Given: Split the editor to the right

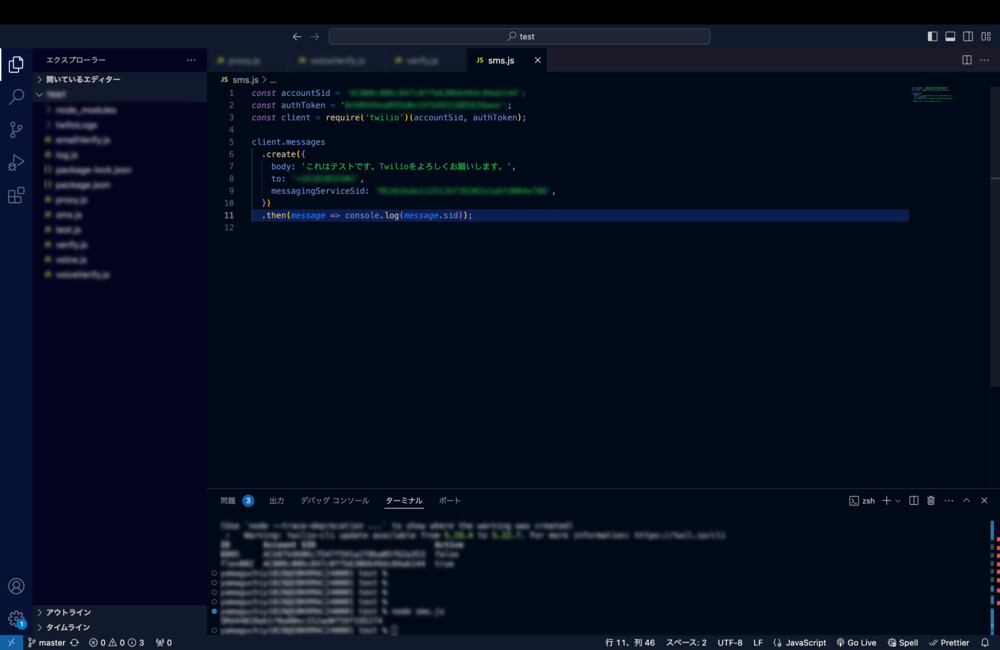Looking at the screenshot, I should pyautogui.click(x=967, y=60).
